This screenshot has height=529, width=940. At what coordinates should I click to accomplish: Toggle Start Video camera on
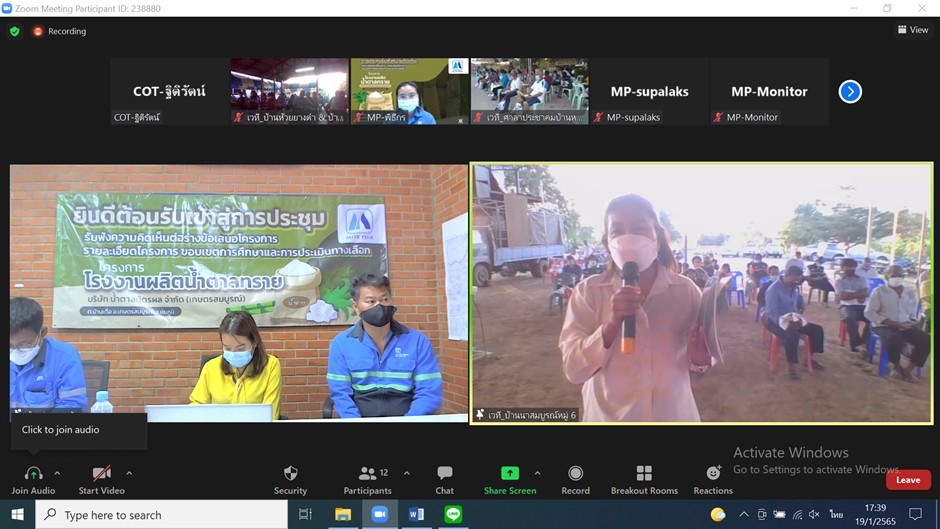(101, 478)
